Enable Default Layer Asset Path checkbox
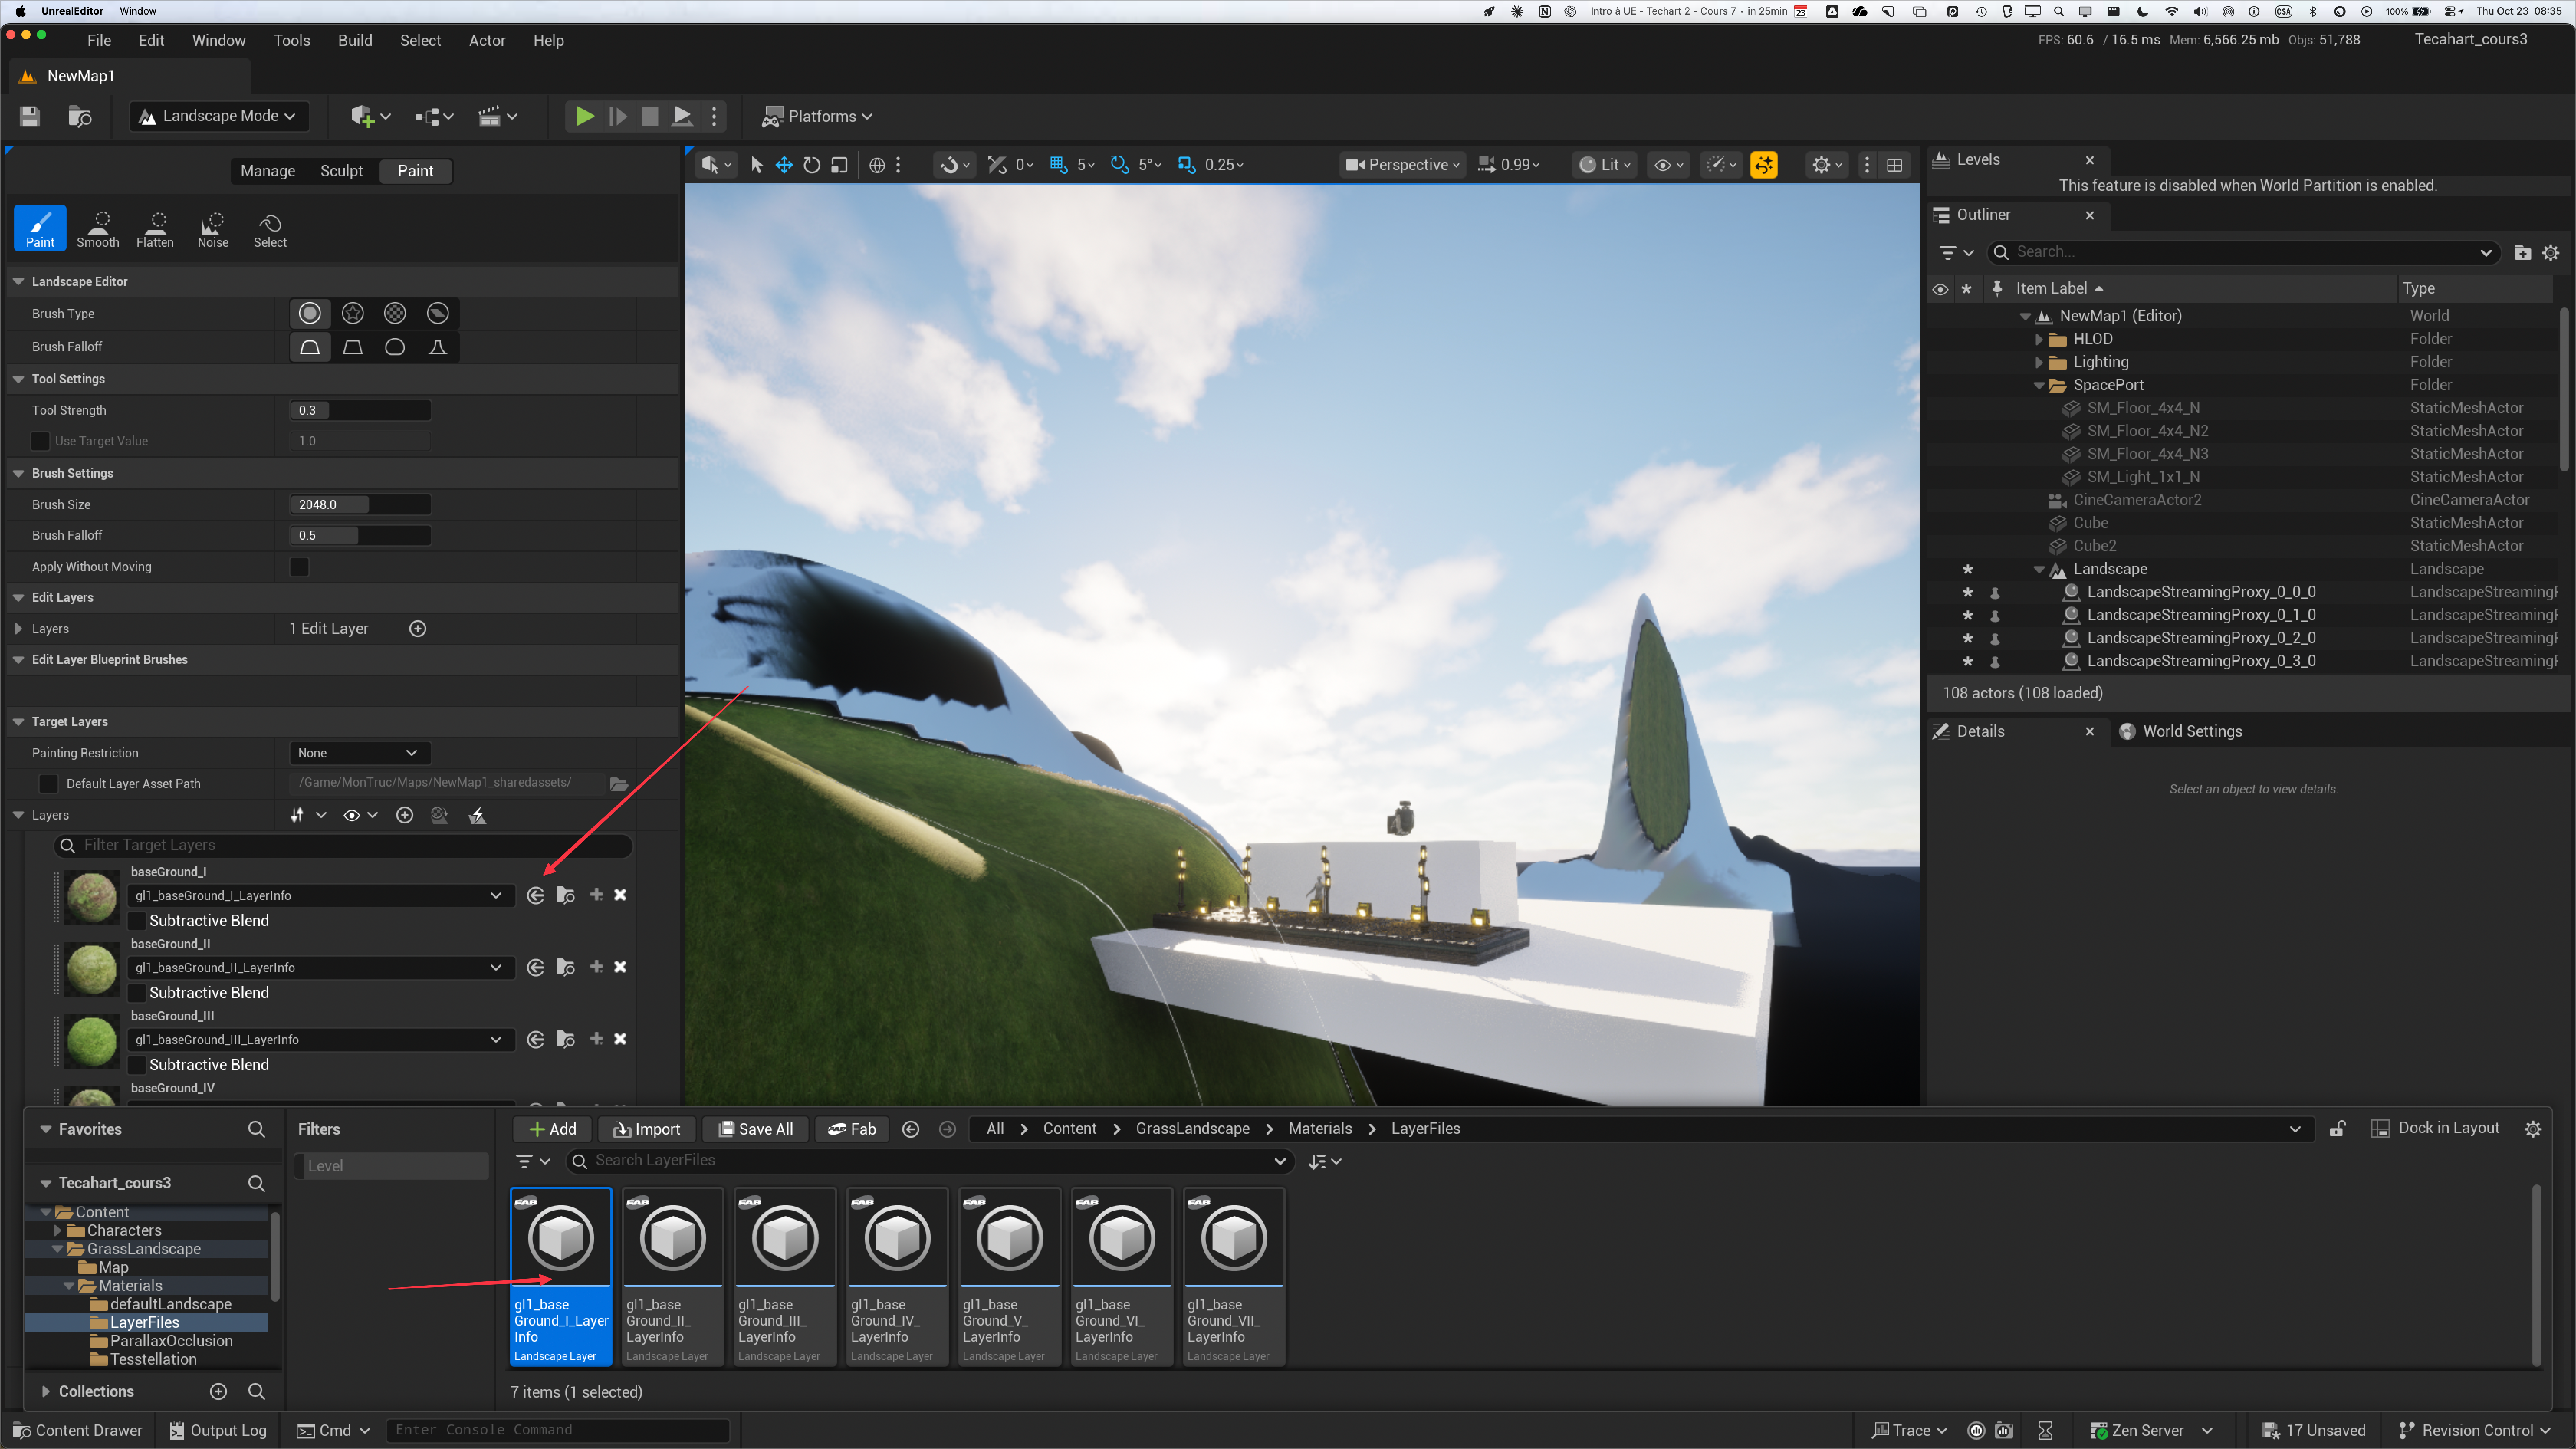This screenshot has height=1449, width=2576. 48,784
